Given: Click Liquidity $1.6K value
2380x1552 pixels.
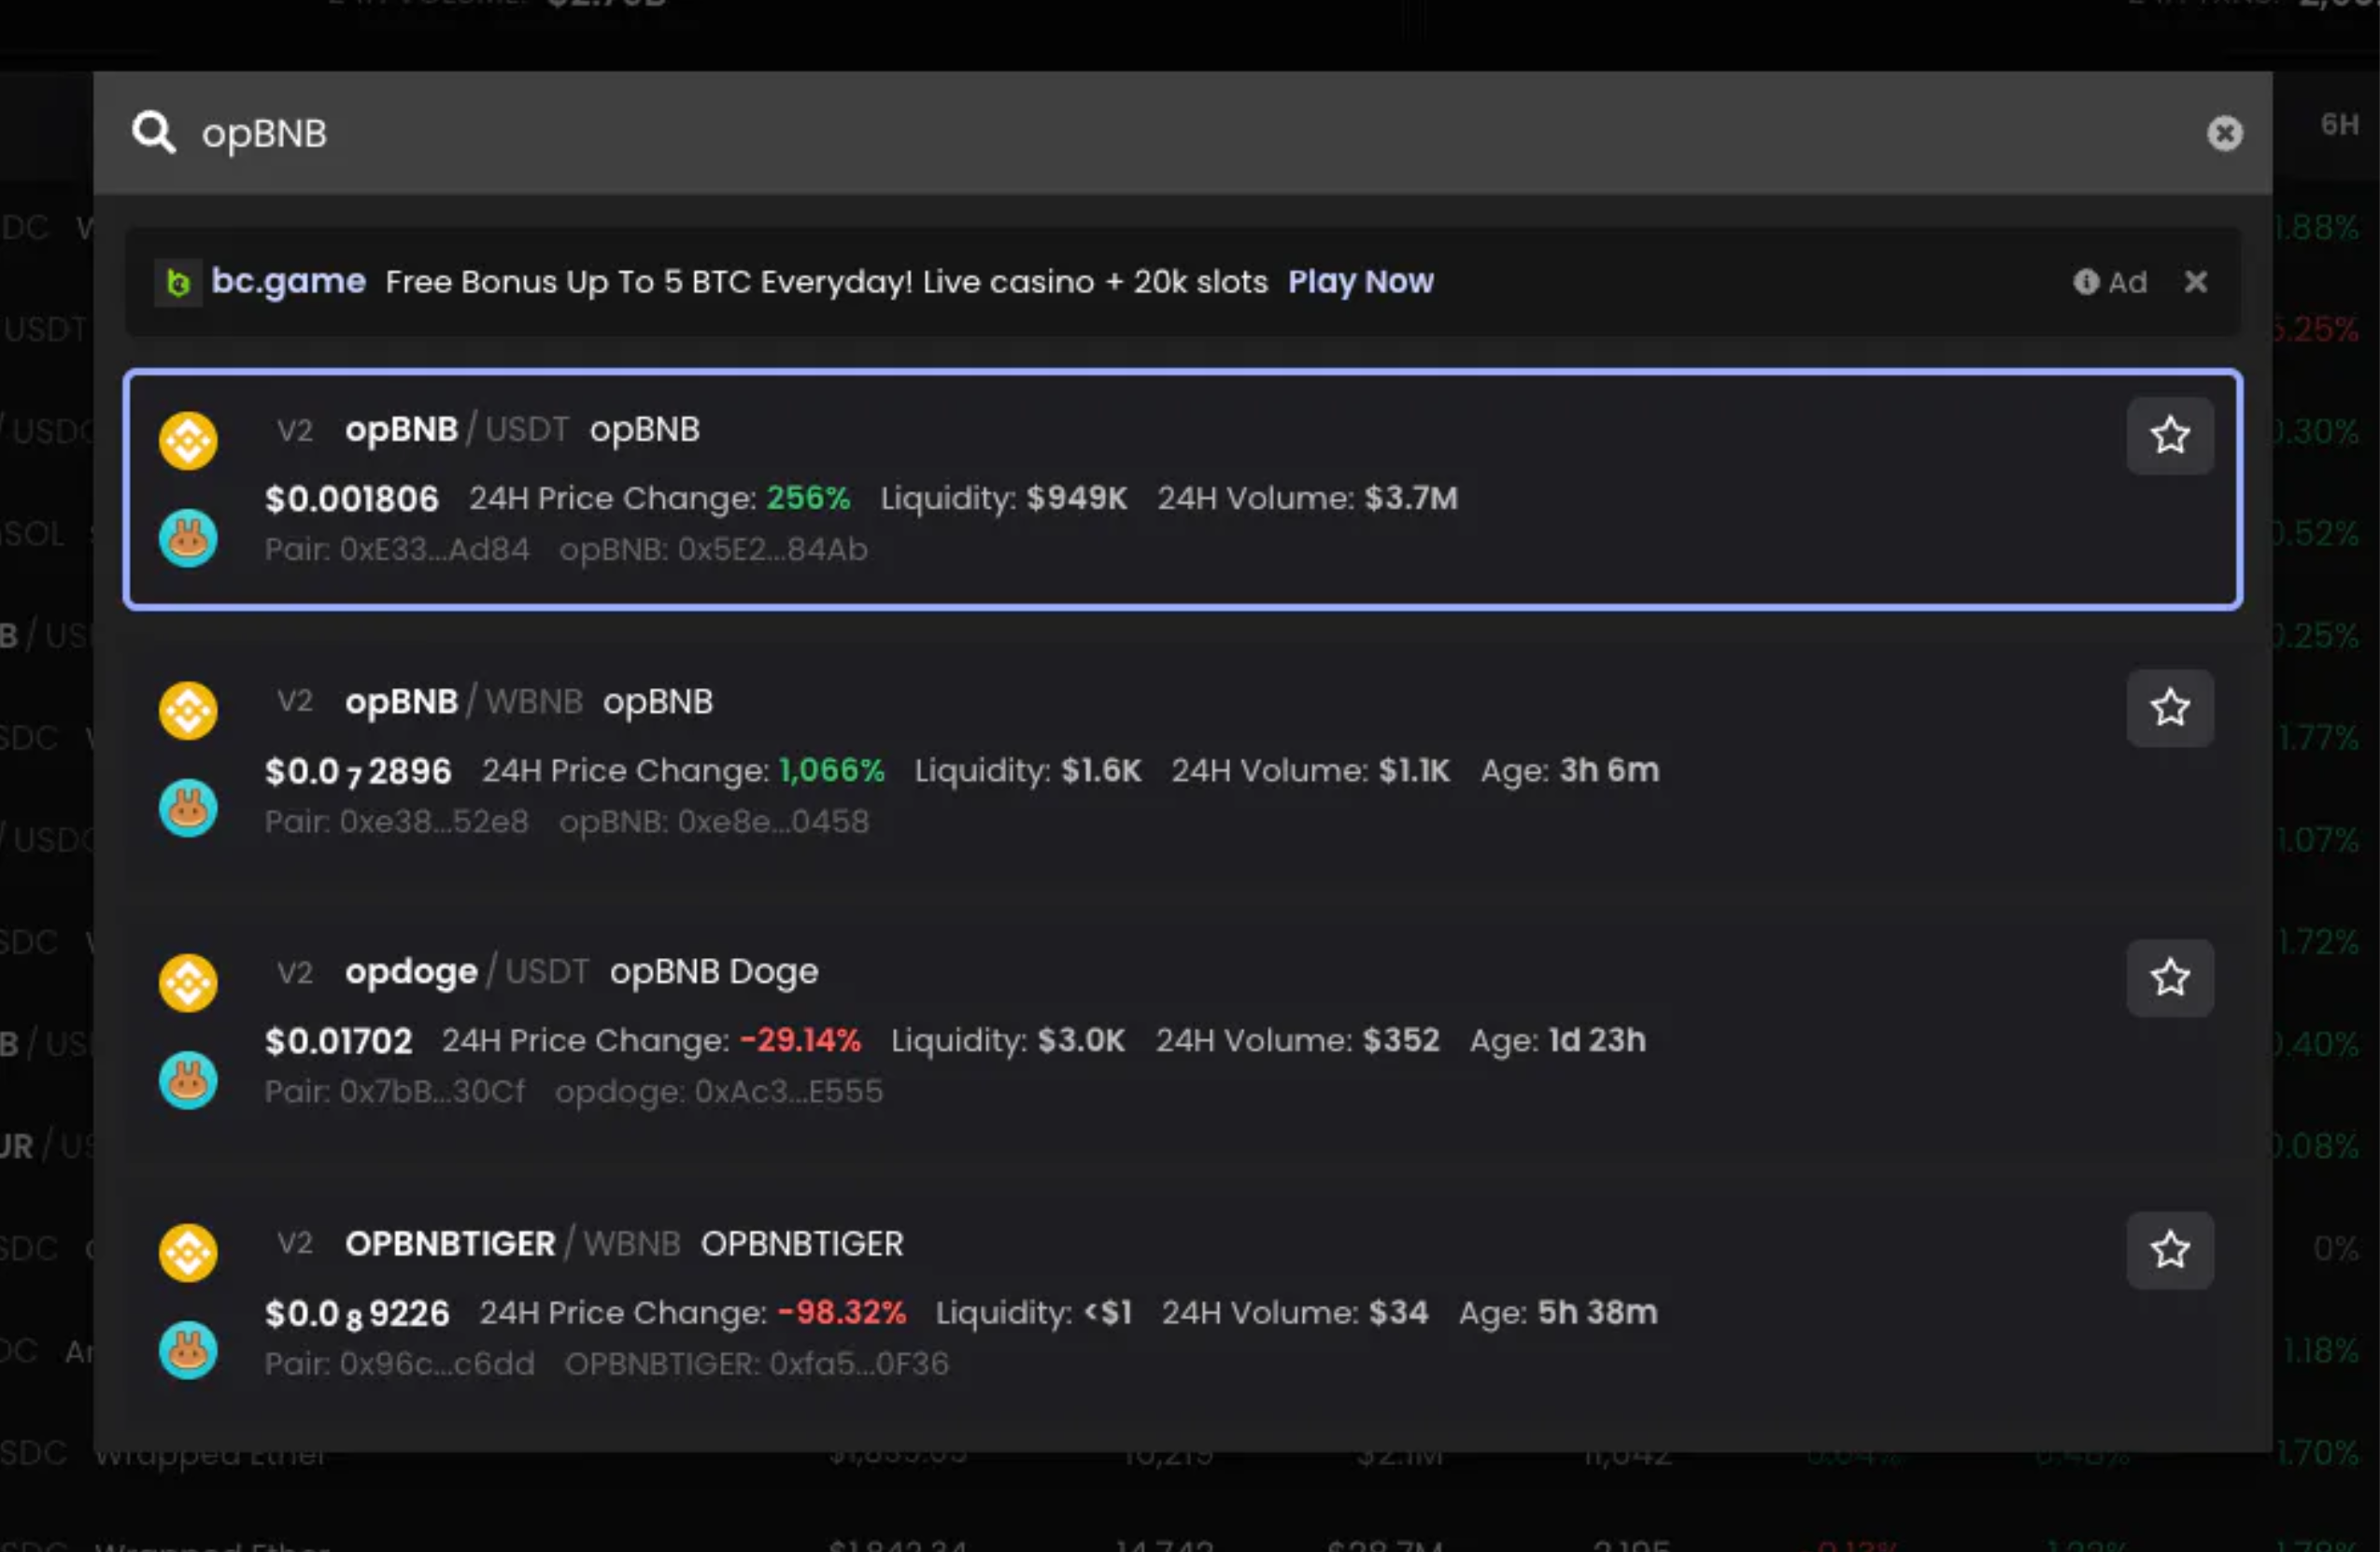Looking at the screenshot, I should (1101, 770).
